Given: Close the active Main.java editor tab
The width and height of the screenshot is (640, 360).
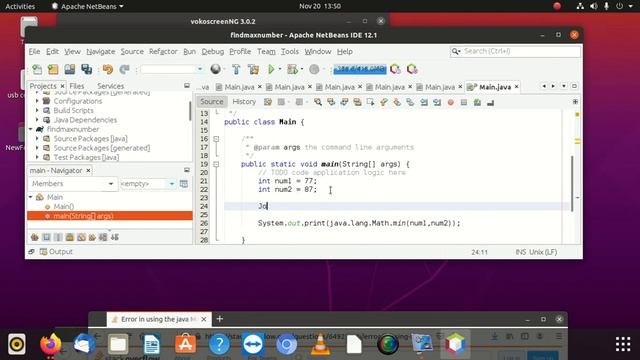Looking at the screenshot, I should (516, 87).
